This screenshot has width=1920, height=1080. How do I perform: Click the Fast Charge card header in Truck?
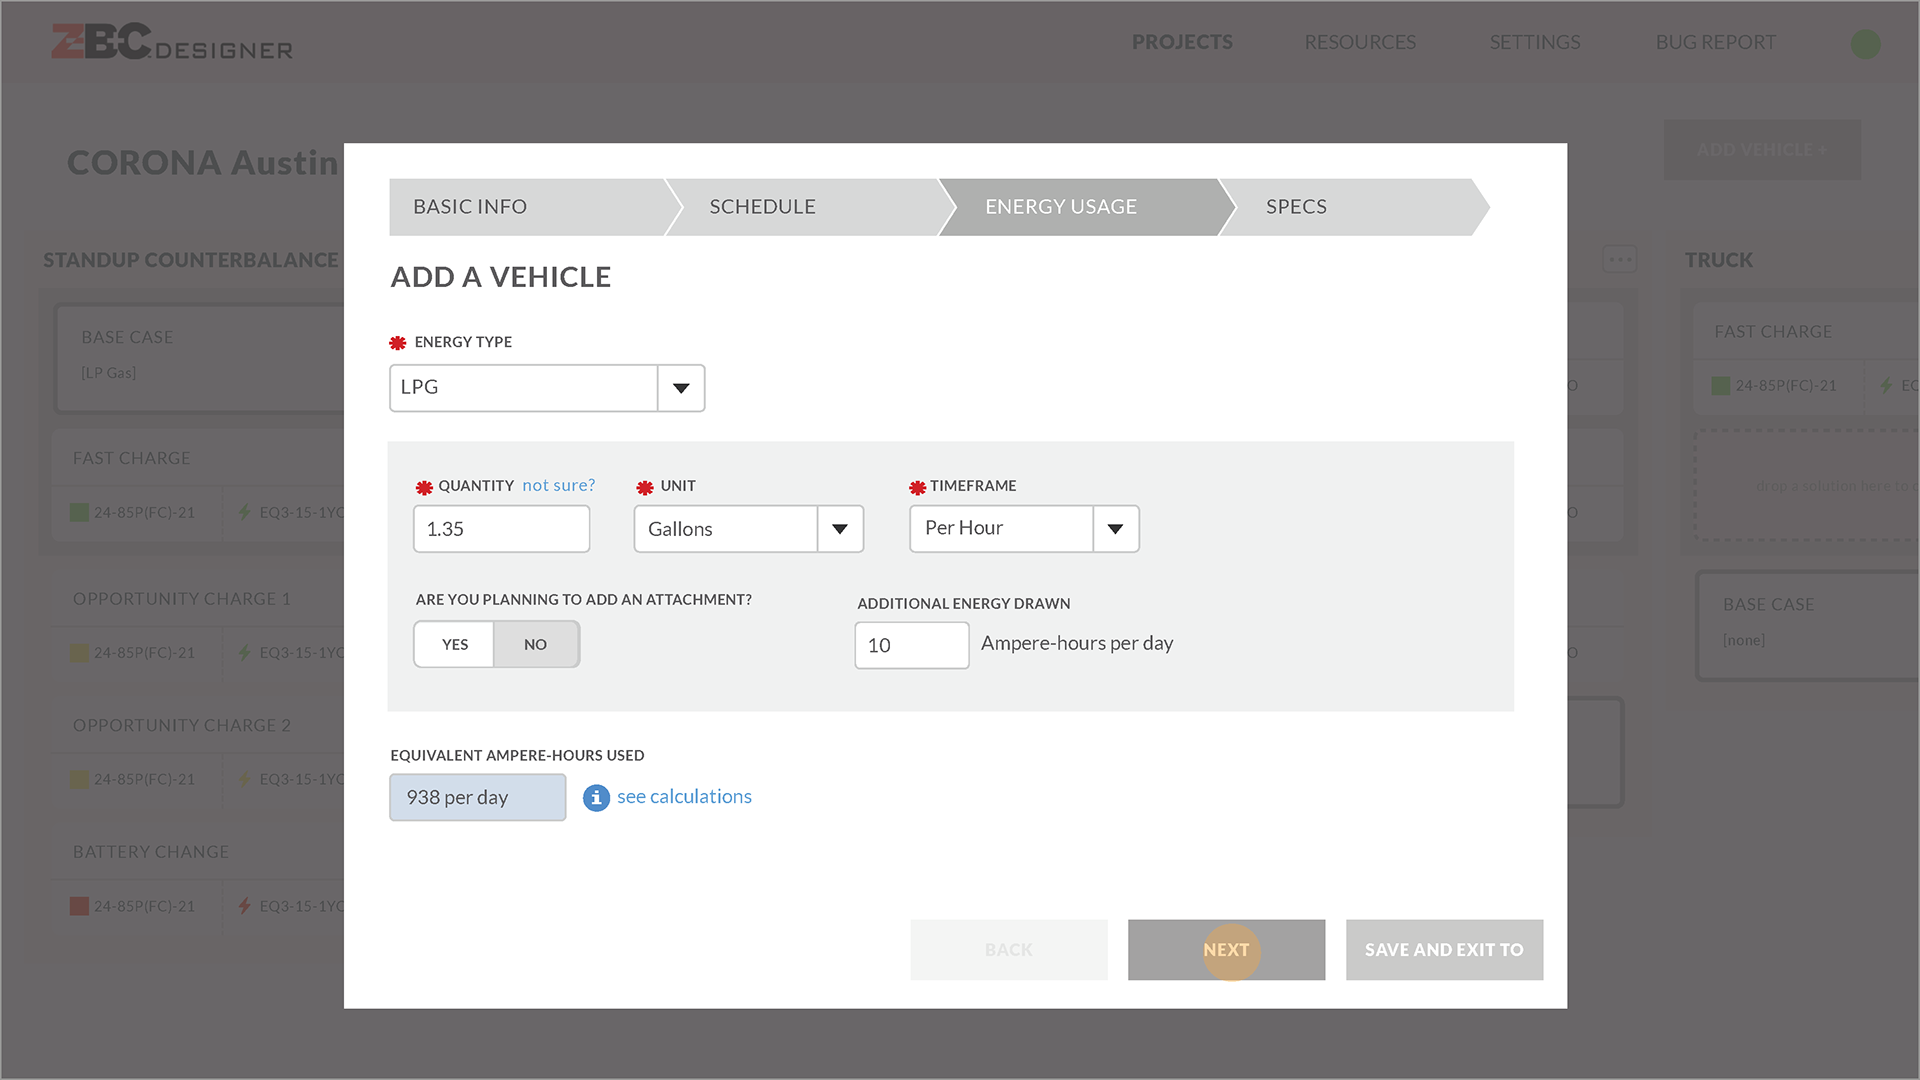[x=1773, y=332]
